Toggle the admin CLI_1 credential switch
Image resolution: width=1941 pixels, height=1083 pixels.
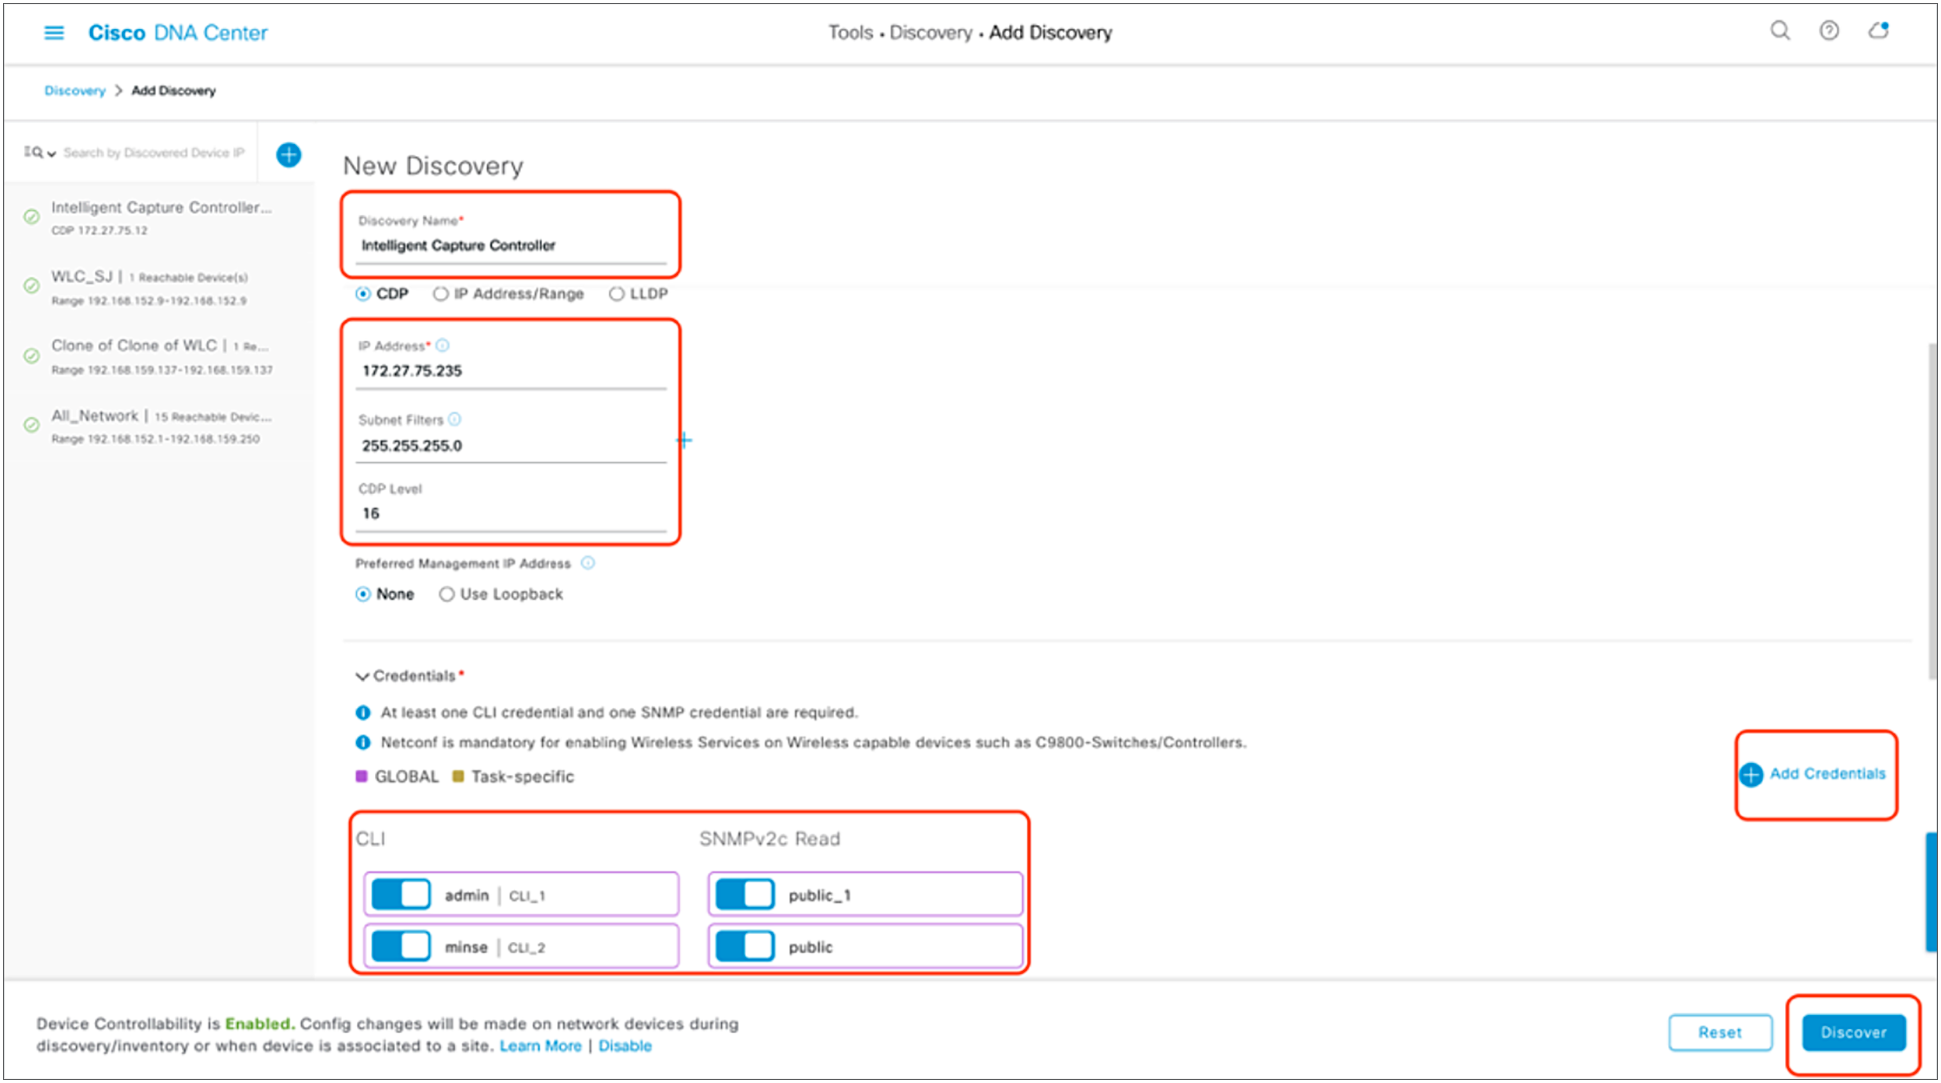pos(401,895)
